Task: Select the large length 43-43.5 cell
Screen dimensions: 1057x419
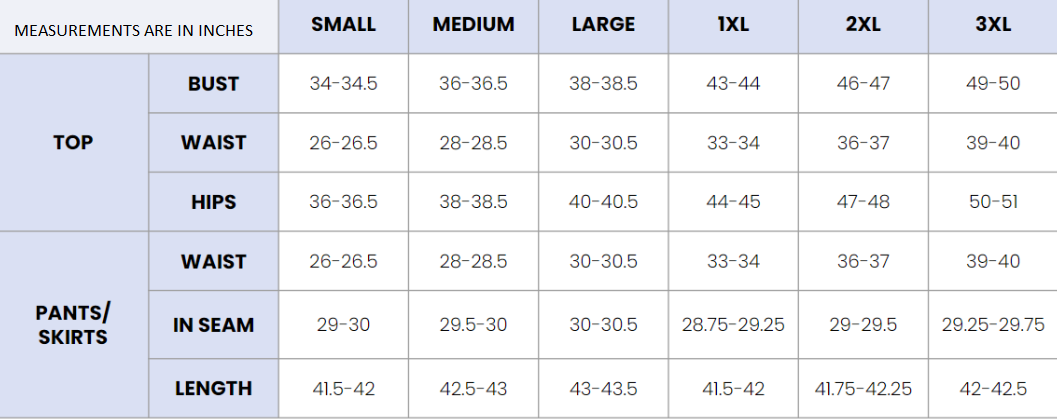Action: 603,388
